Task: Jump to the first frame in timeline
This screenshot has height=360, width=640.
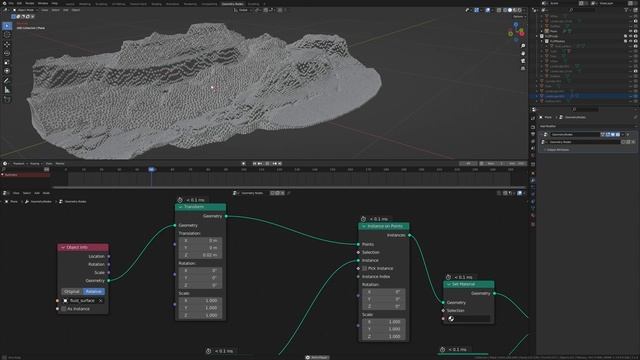Action: (254, 163)
